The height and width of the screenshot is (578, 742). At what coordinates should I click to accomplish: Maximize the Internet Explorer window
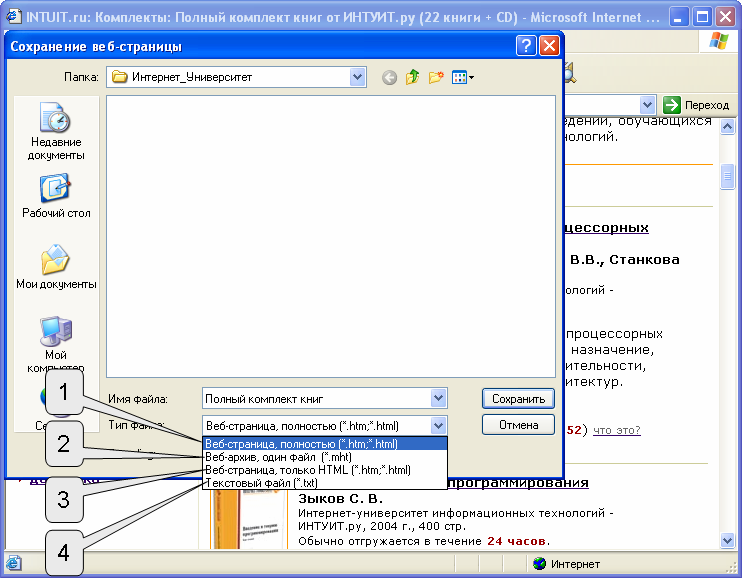(x=702, y=17)
